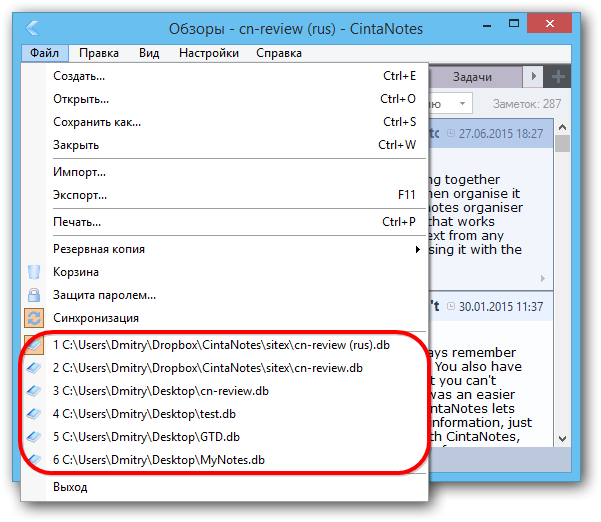Click clock icon beside 30.01.2015 11:37
This screenshot has width=601, height=522.
pyautogui.click(x=451, y=306)
